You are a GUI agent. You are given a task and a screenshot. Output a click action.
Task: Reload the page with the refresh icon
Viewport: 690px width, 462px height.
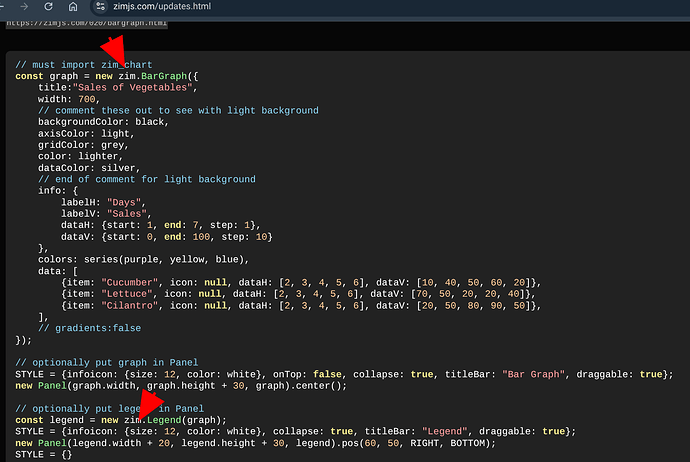tap(48, 7)
